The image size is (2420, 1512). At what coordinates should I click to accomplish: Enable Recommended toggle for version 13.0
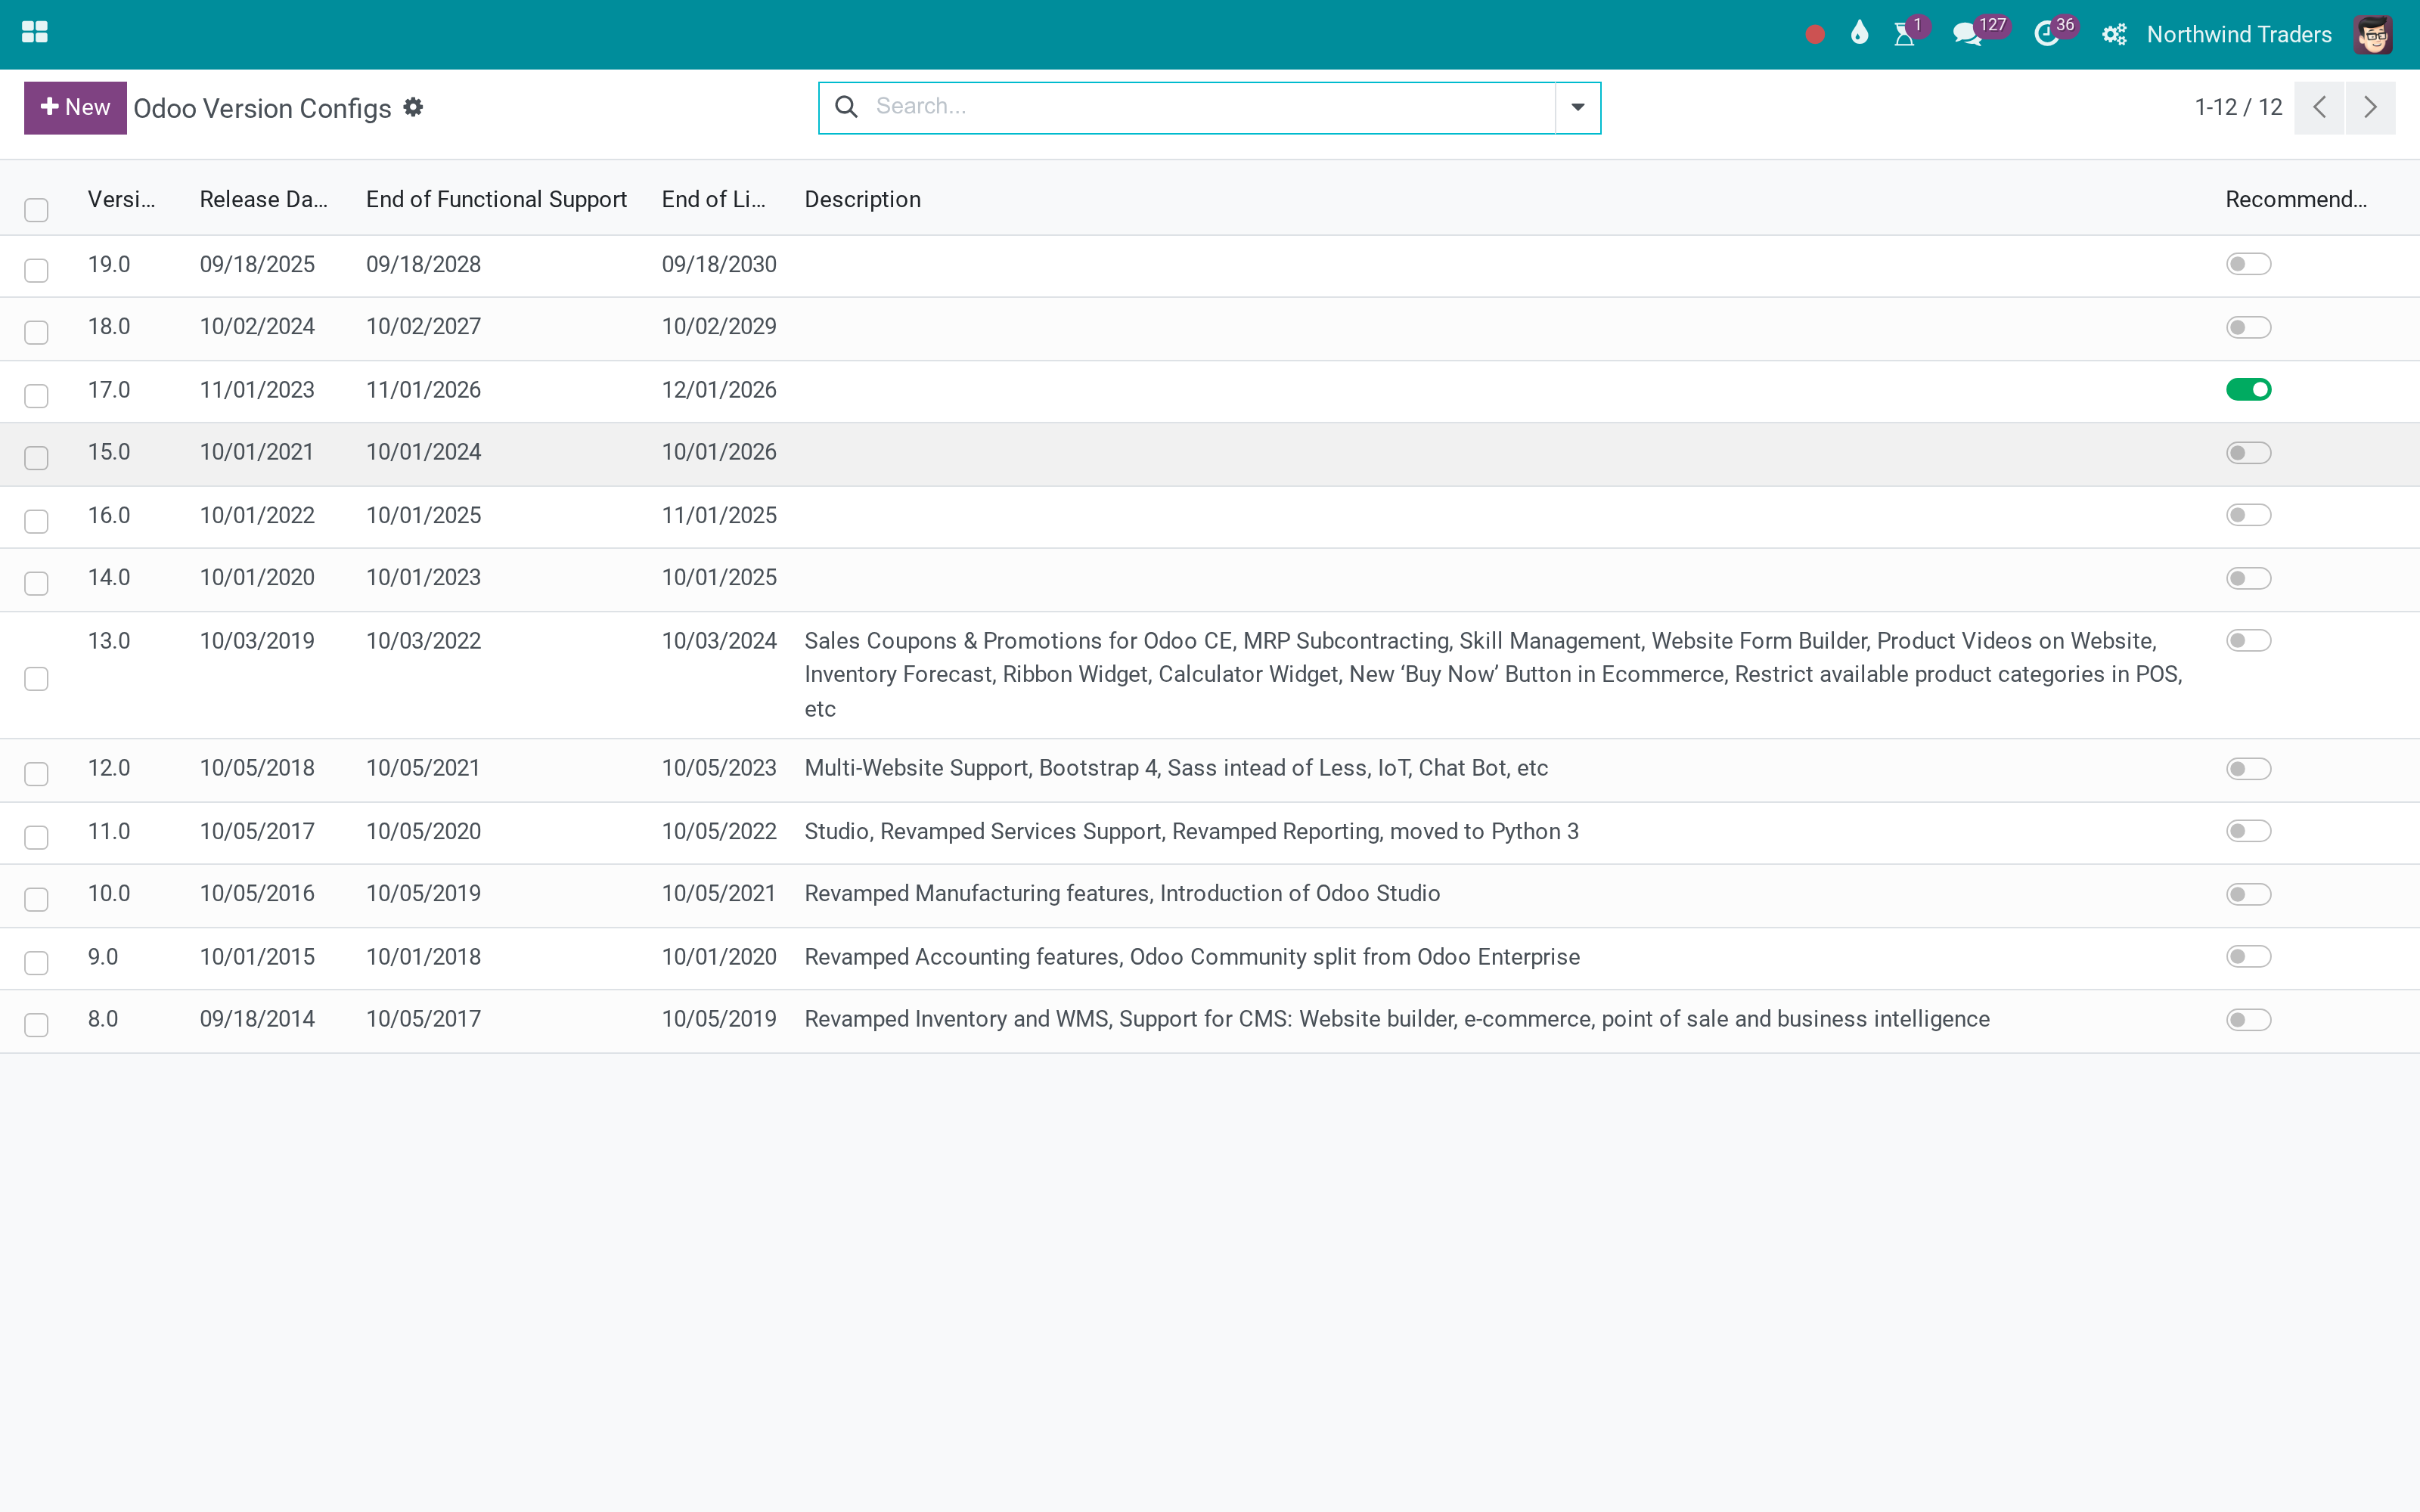click(2248, 640)
